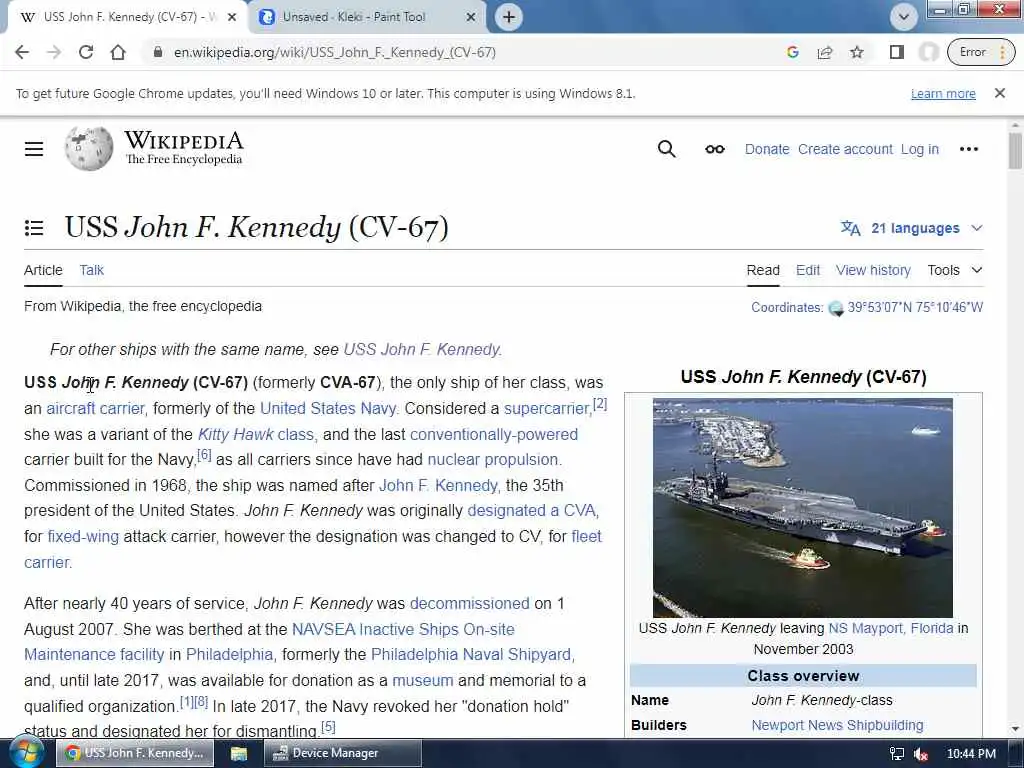1024x768 pixels.
Task: Open the coordinates map globe icon
Action: pos(836,308)
